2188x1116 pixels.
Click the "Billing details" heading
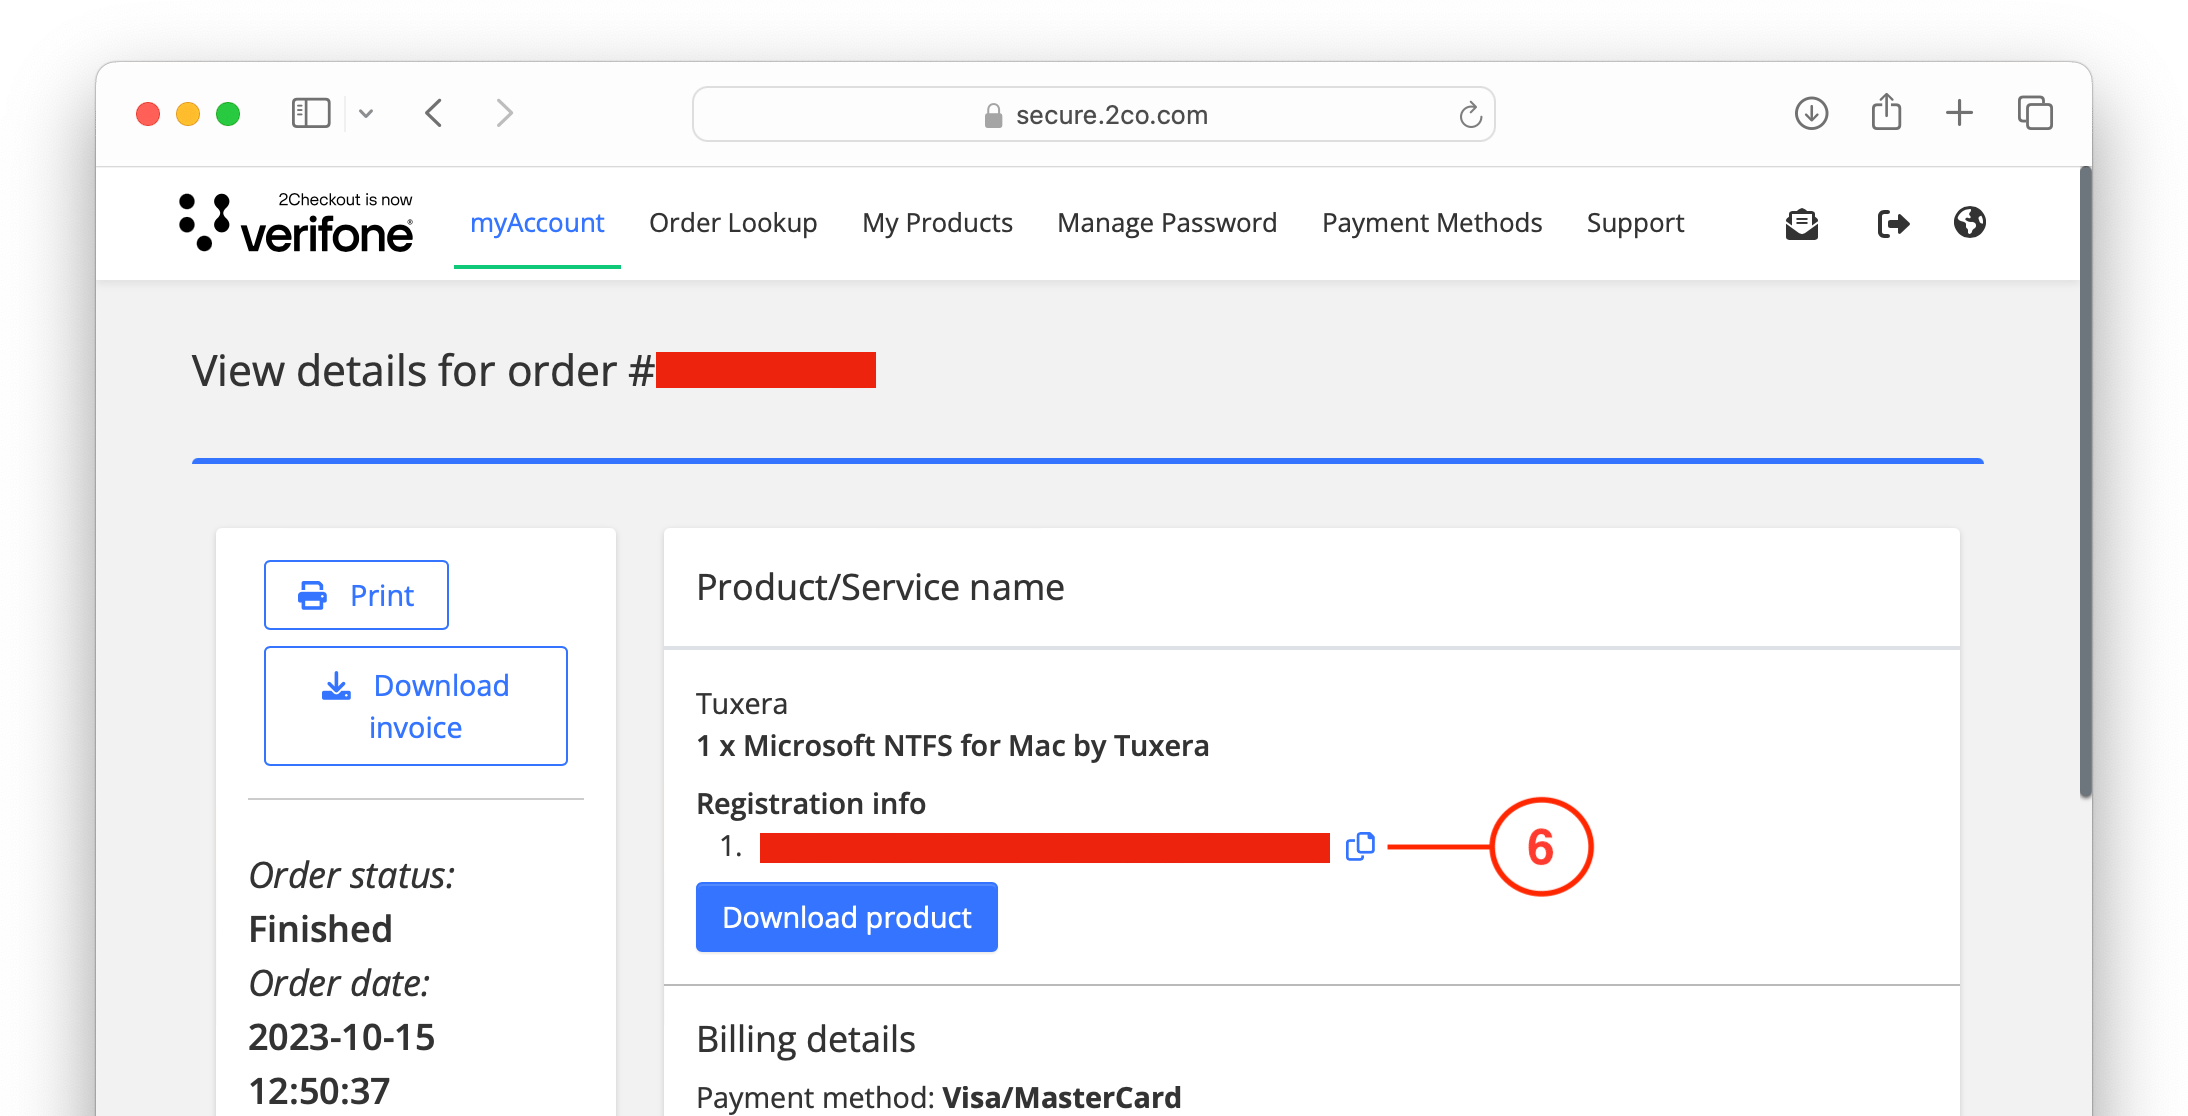pos(806,1040)
